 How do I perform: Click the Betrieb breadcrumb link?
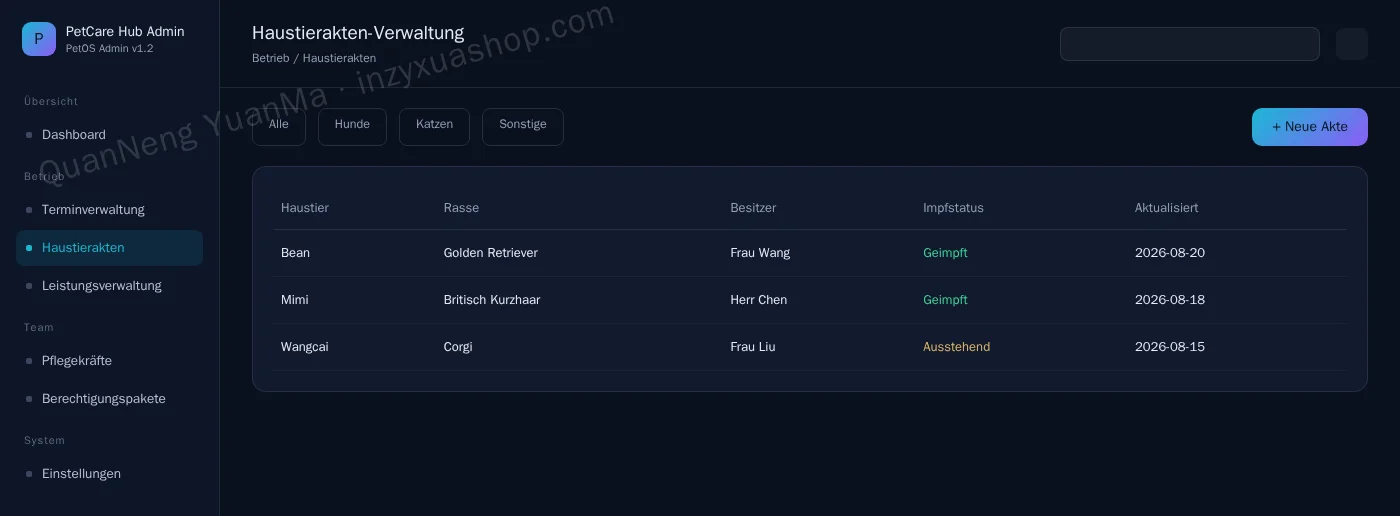point(270,58)
